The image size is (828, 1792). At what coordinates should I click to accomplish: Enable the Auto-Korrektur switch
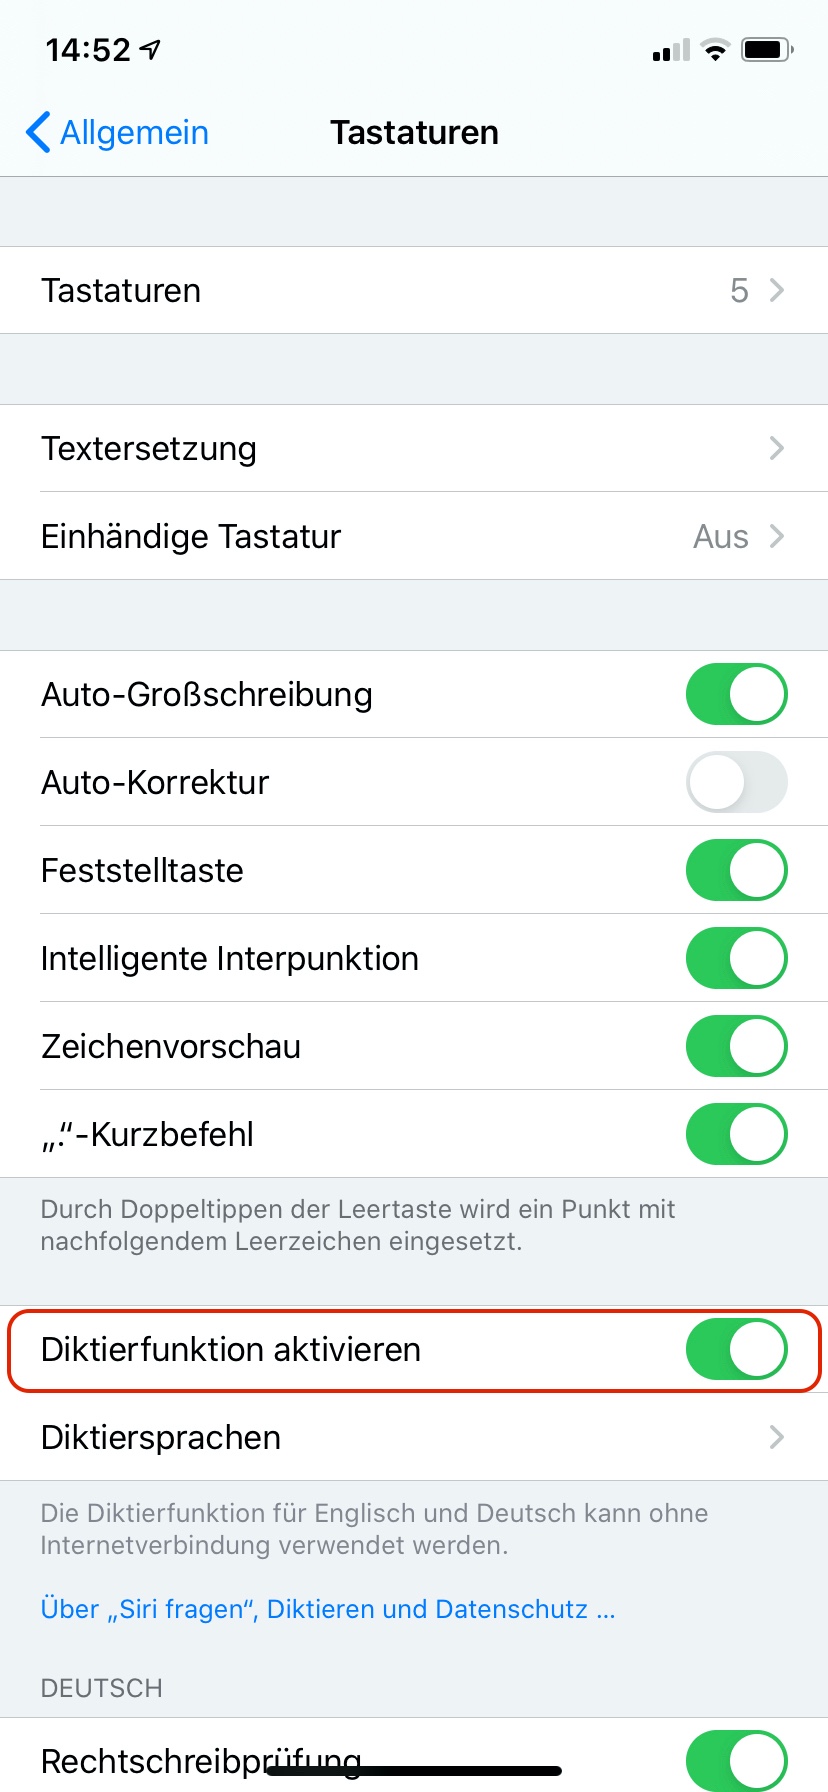click(736, 782)
